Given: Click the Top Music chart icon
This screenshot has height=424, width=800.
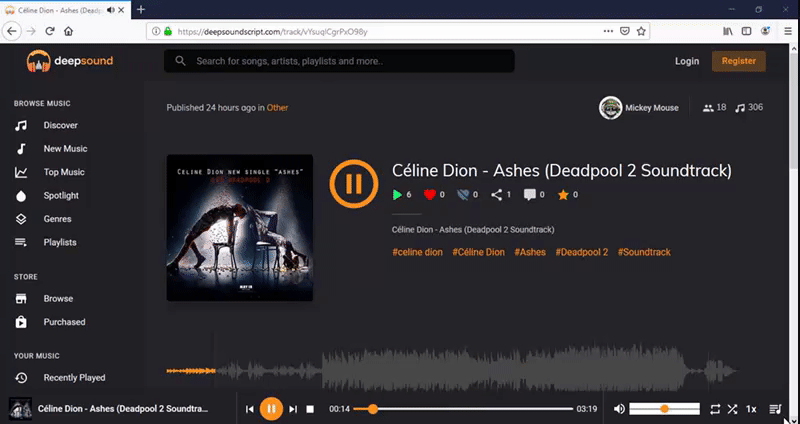Looking at the screenshot, I should (x=21, y=172).
